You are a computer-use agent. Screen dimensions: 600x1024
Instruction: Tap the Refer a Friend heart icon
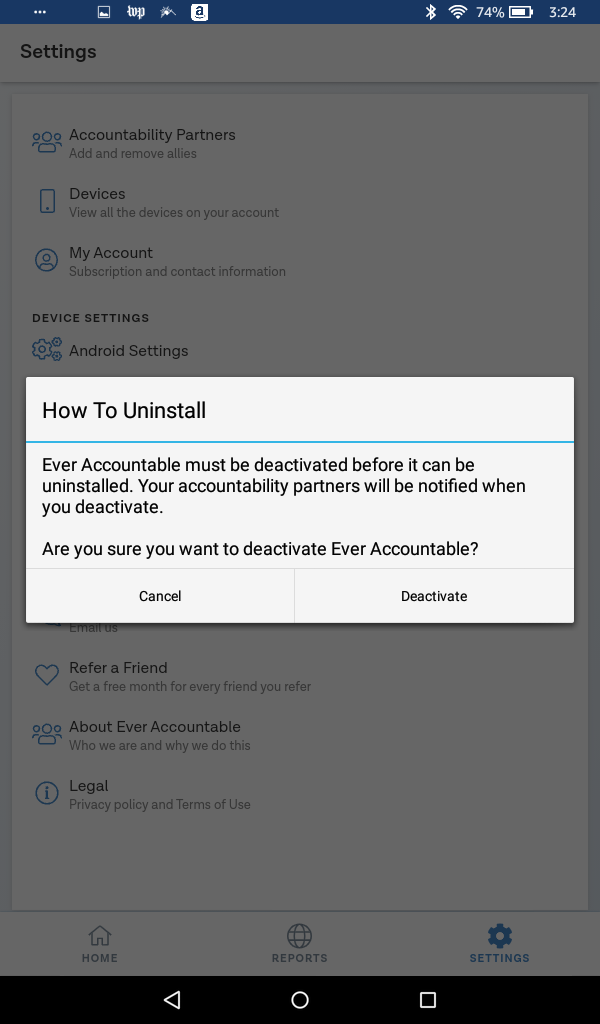[x=47, y=675]
